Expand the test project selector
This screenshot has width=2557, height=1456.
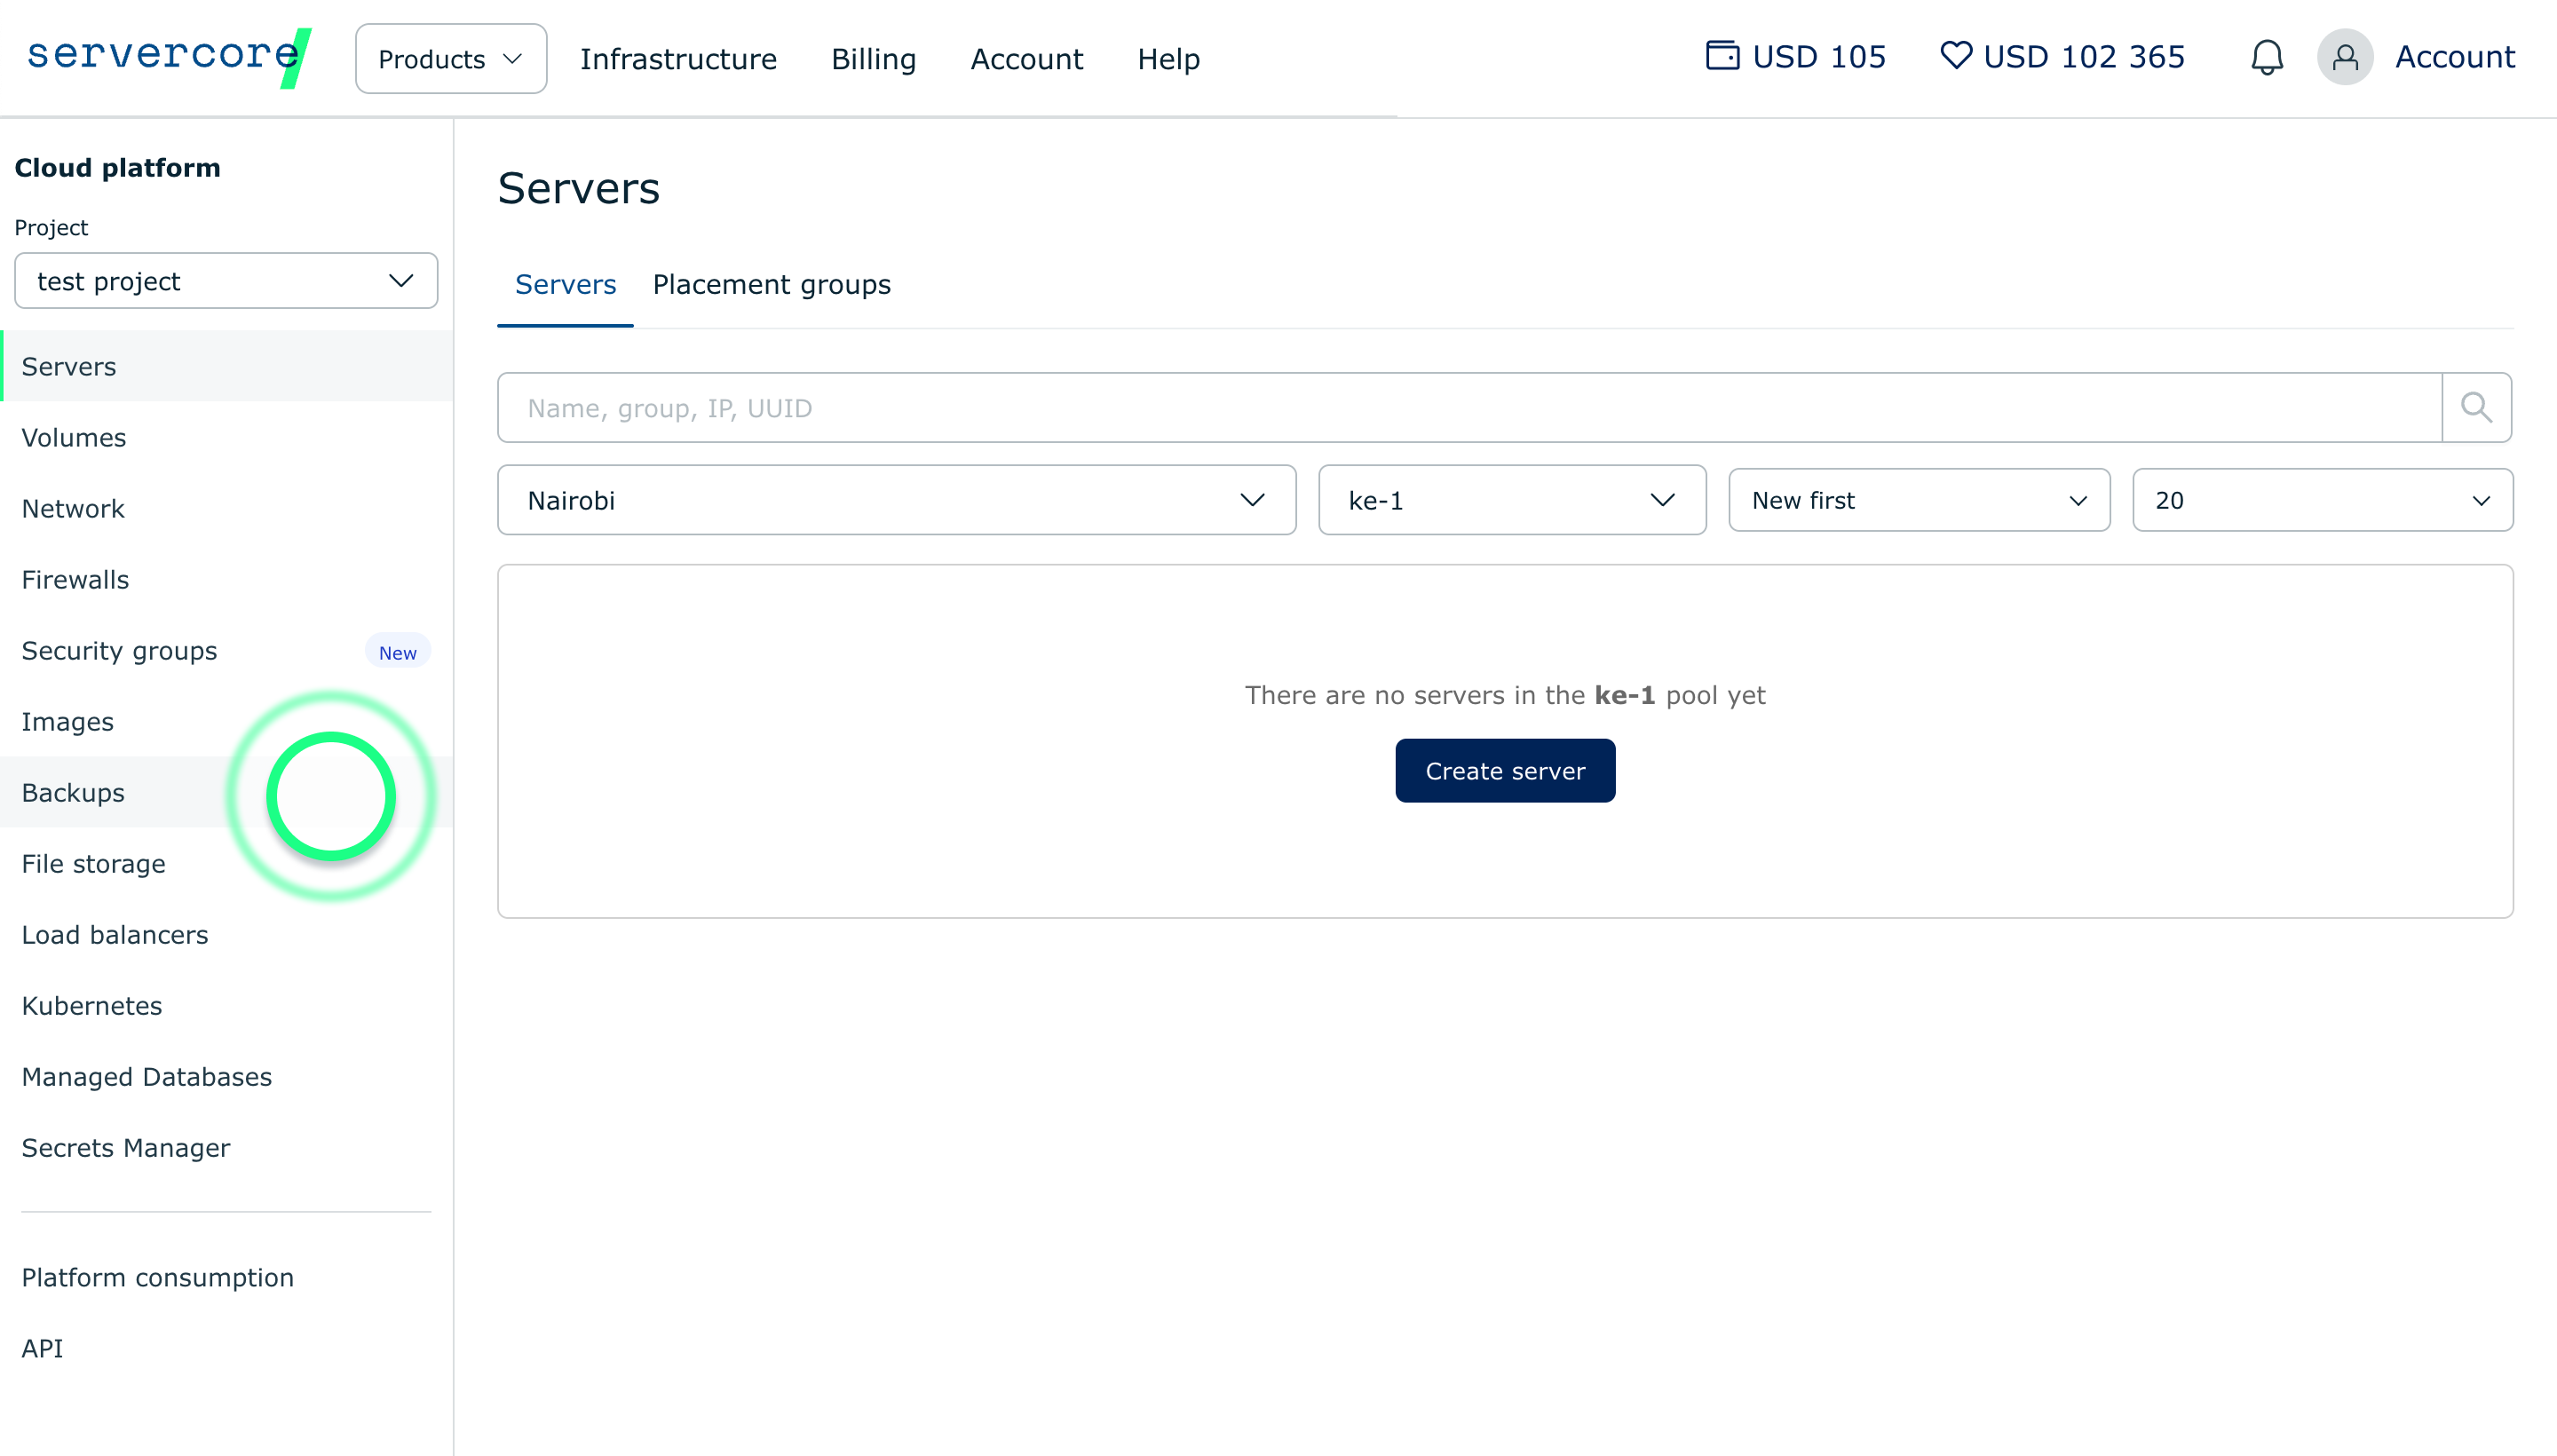tap(226, 282)
